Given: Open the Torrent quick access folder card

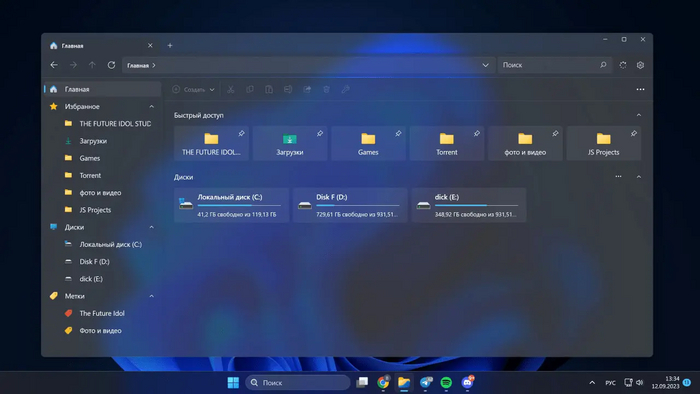Looking at the screenshot, I should pyautogui.click(x=447, y=143).
